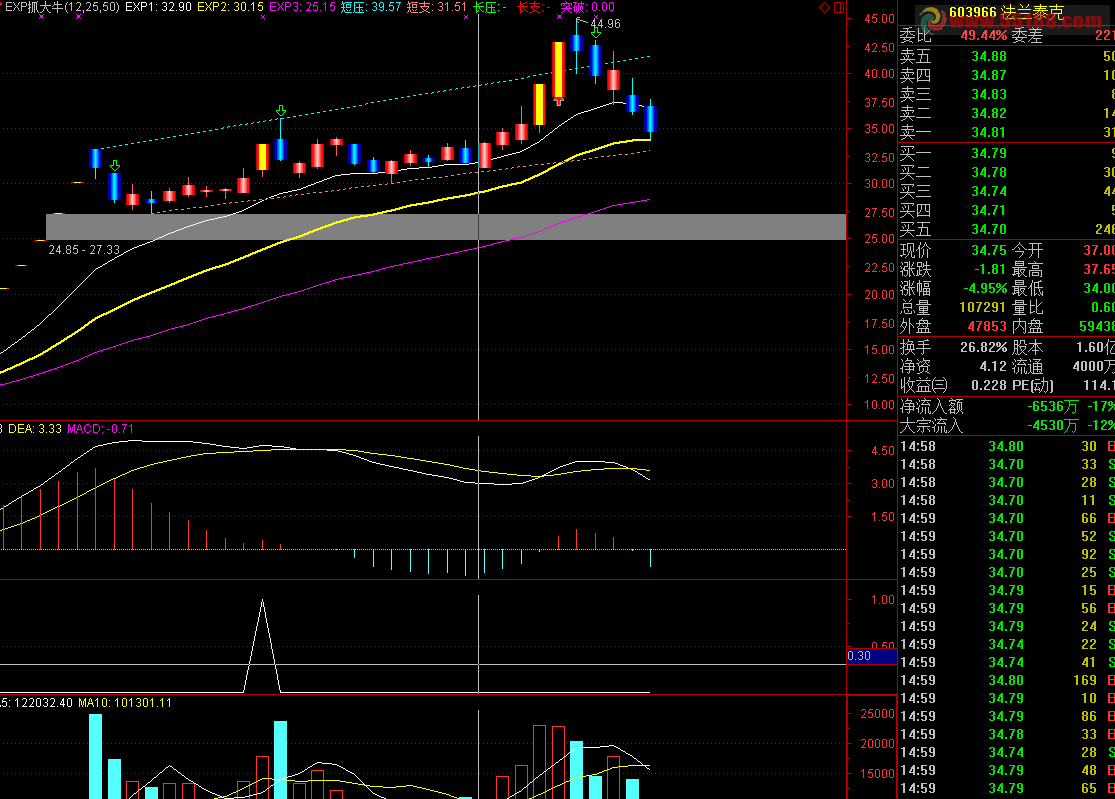
Task: Click the 委比 49.44% value
Action: [983, 36]
